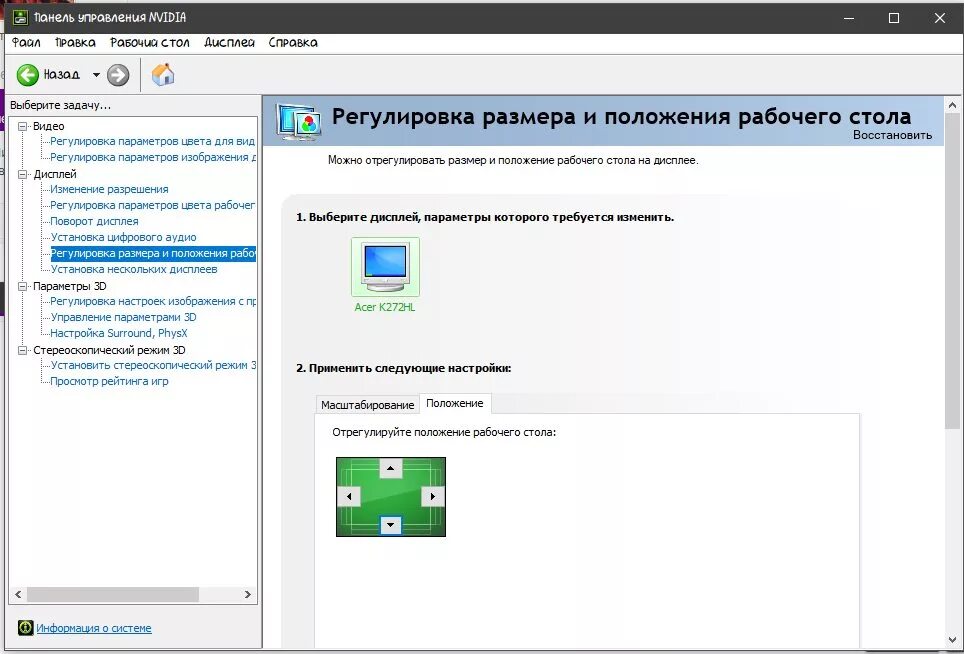
Task: Click task tree horizontal scrollbar right arrow
Action: click(x=248, y=594)
